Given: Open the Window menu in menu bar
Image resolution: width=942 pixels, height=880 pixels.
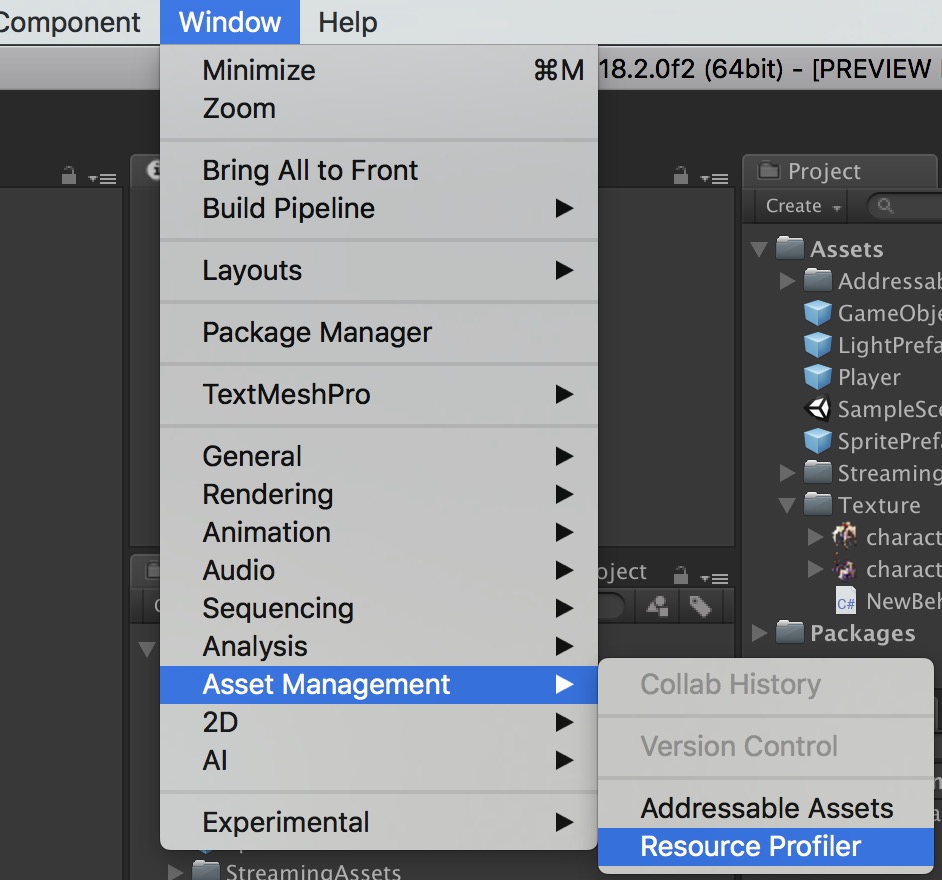Looking at the screenshot, I should pos(229,22).
